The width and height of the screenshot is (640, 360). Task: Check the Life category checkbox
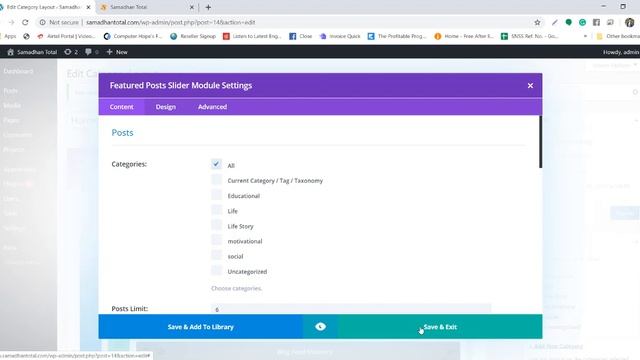[x=216, y=210]
